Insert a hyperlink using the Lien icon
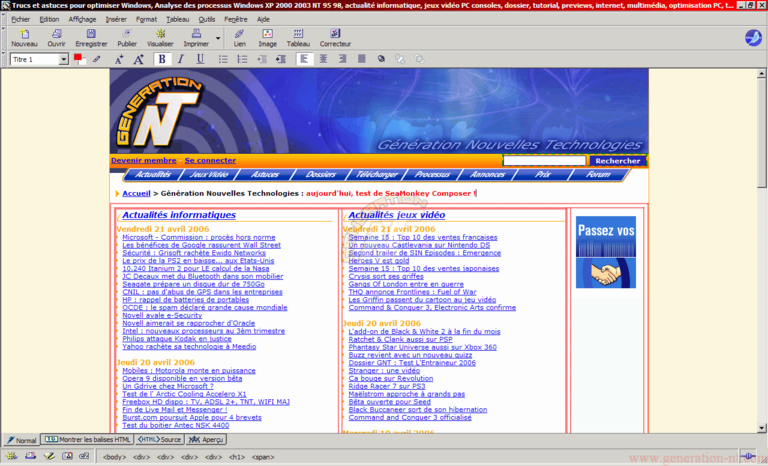768x466 pixels. 240,38
